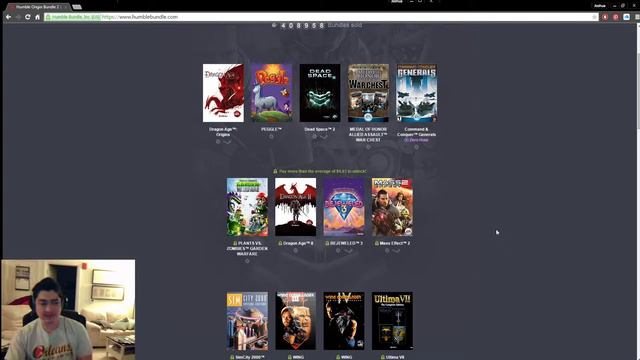
Task: Open the Wing Commander IV cover art
Action: (344, 321)
